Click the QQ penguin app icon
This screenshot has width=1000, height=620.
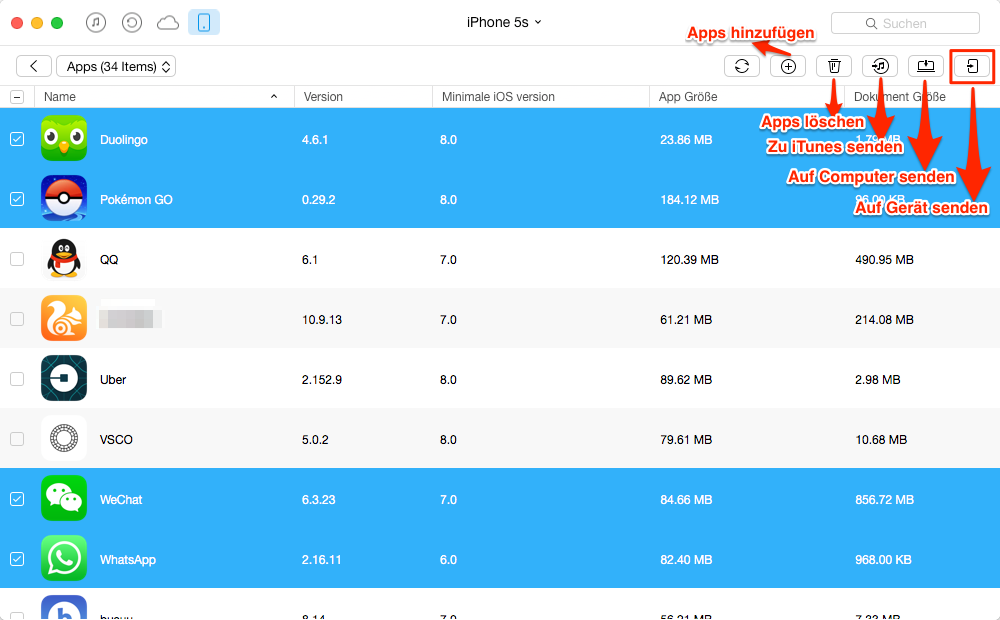[64, 258]
